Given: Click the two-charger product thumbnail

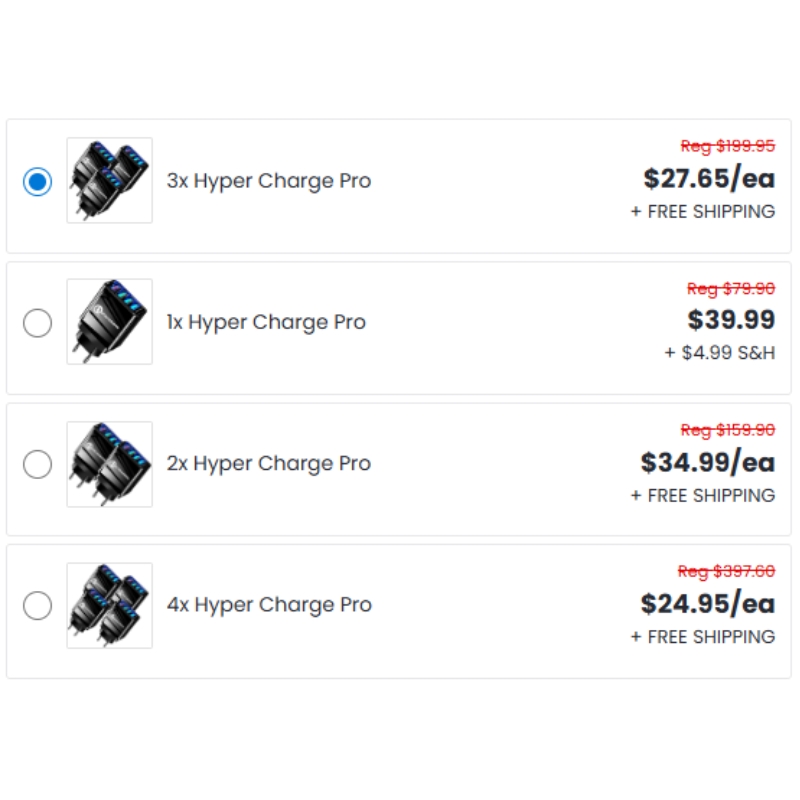Looking at the screenshot, I should point(110,464).
